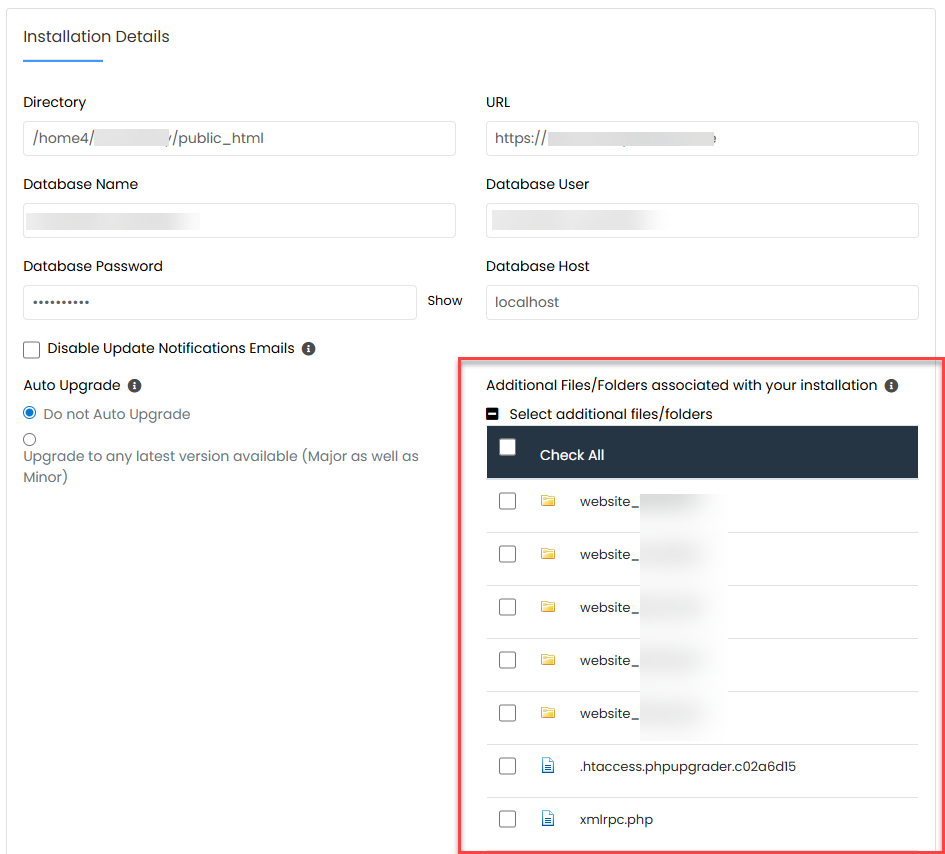Click the folder icon next to the first website_ entry
The image size is (945, 854).
click(x=548, y=501)
